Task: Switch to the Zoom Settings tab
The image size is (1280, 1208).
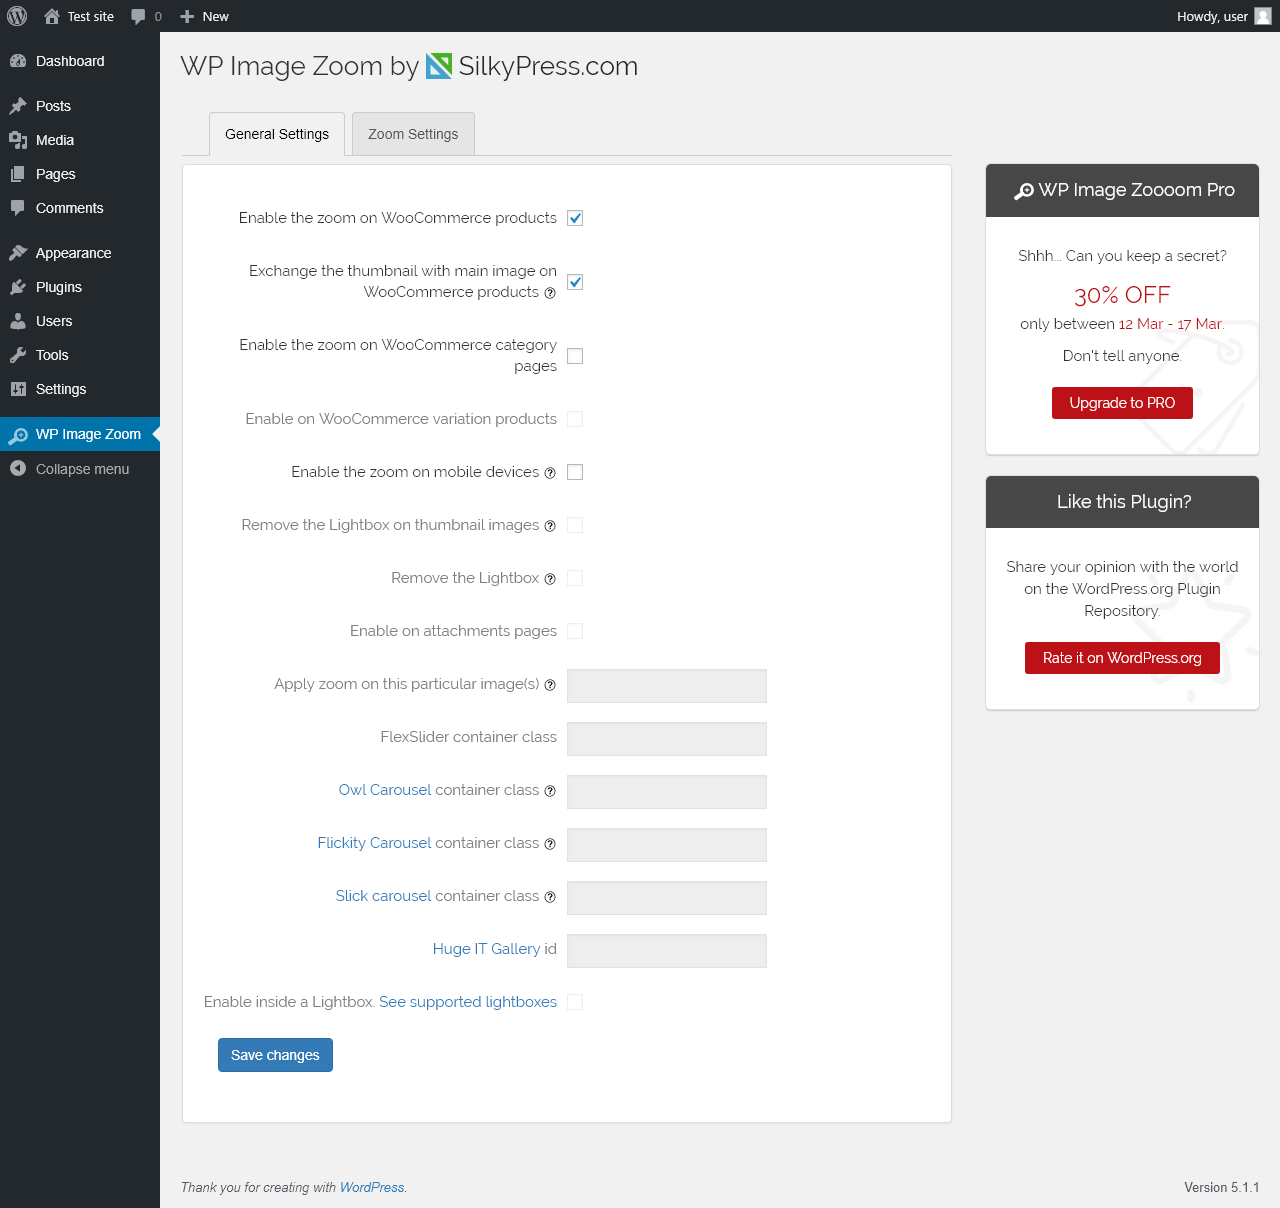Action: pyautogui.click(x=413, y=134)
